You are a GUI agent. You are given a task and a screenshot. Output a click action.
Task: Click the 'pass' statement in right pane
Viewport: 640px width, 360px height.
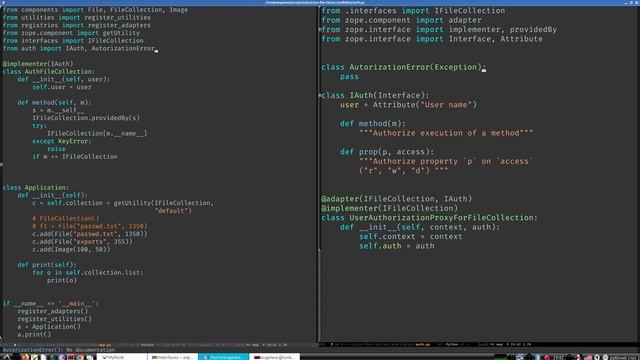349,77
